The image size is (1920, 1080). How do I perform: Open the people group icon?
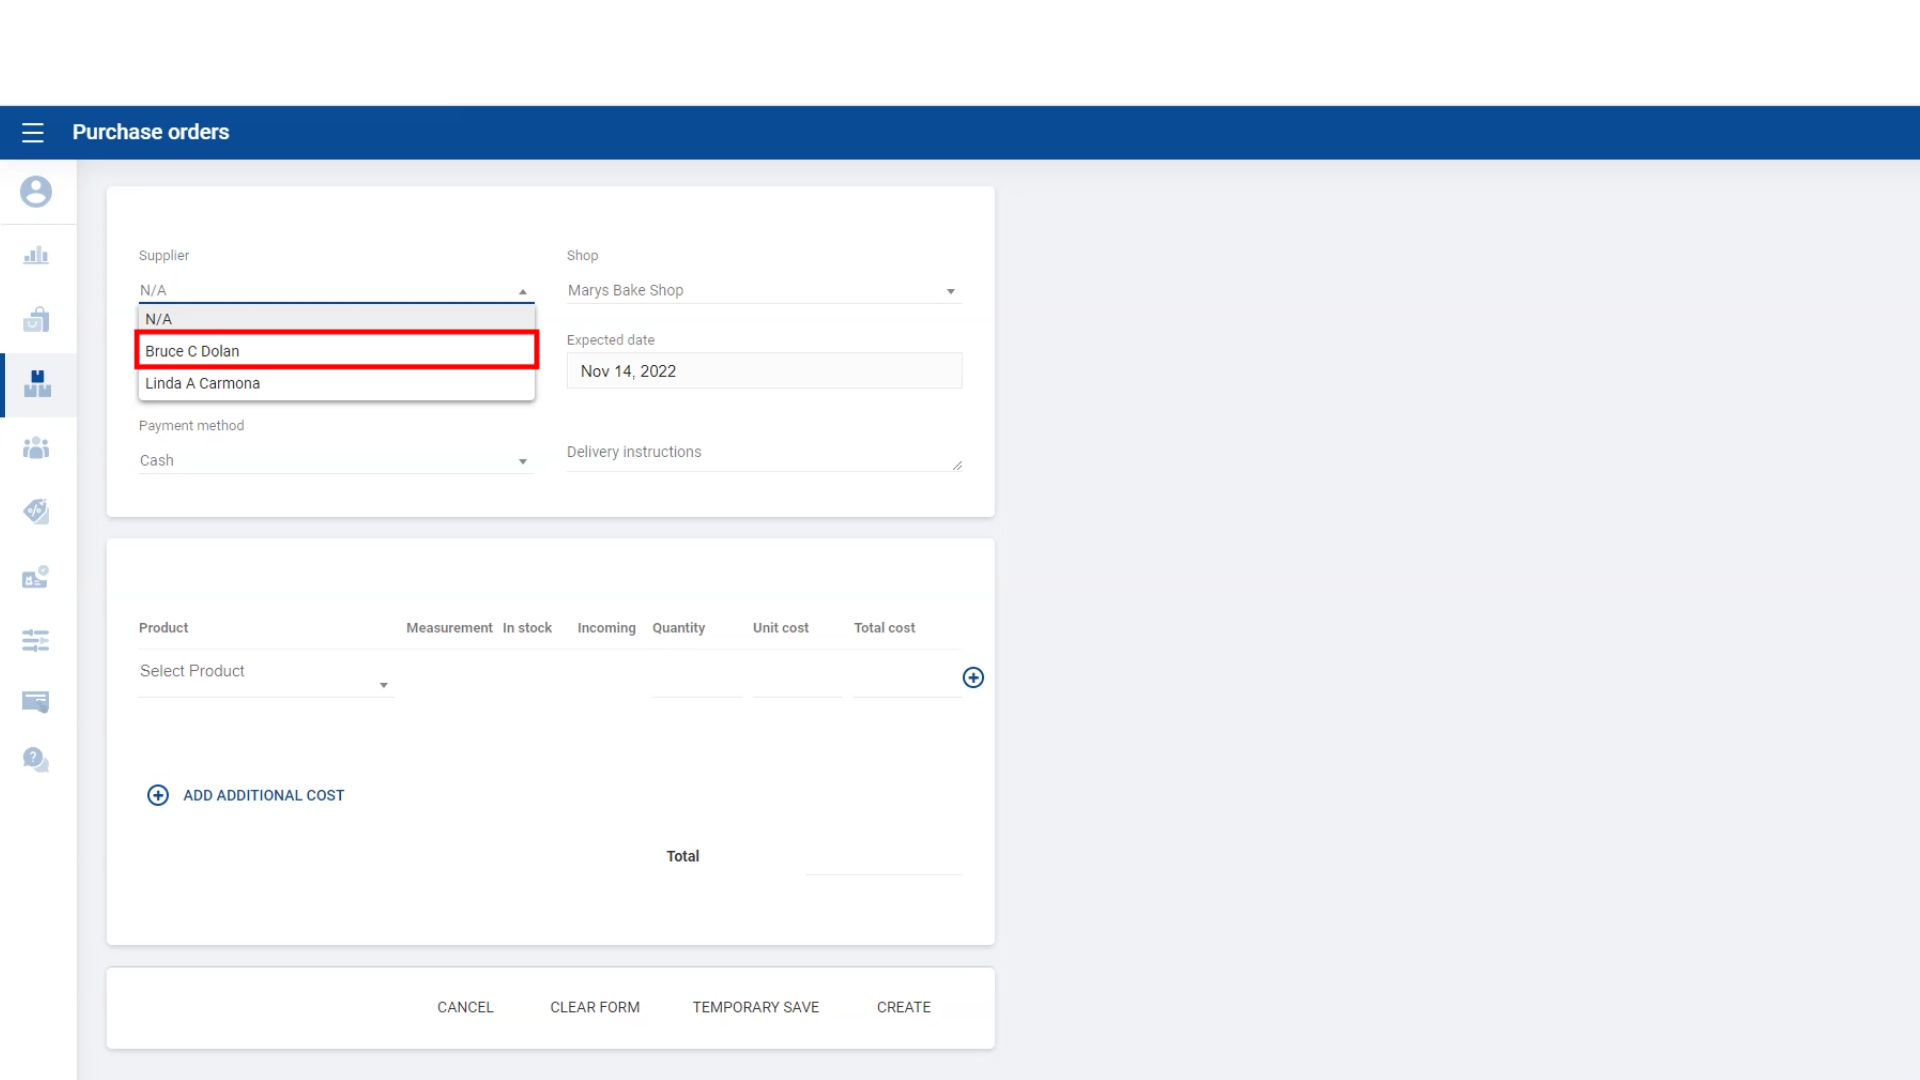(x=36, y=448)
